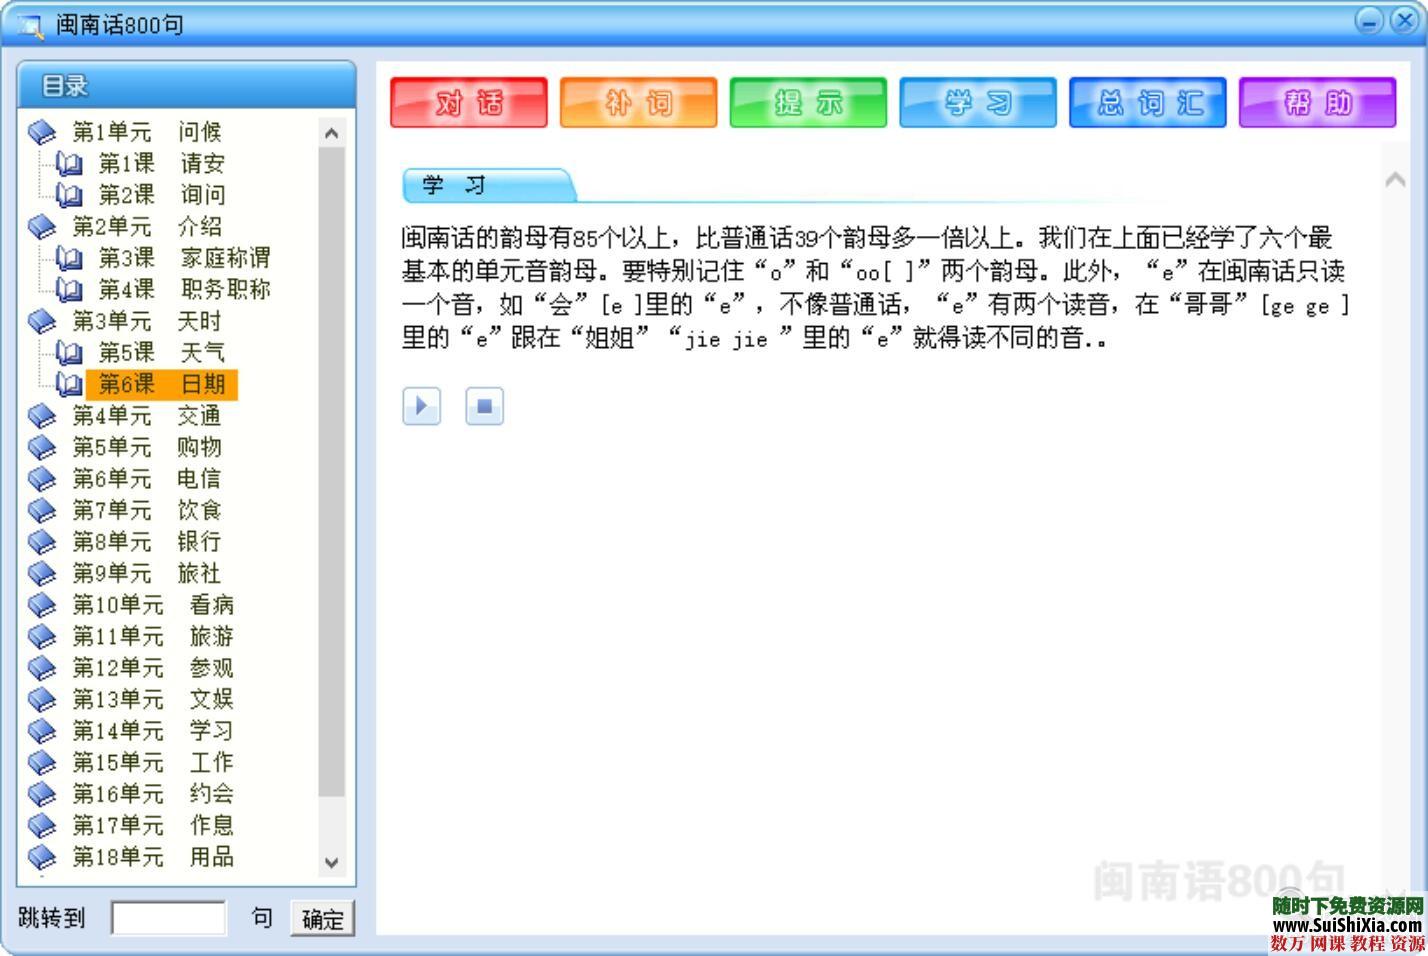Stop the audio playback
This screenshot has height=956, width=1428.
pos(484,406)
